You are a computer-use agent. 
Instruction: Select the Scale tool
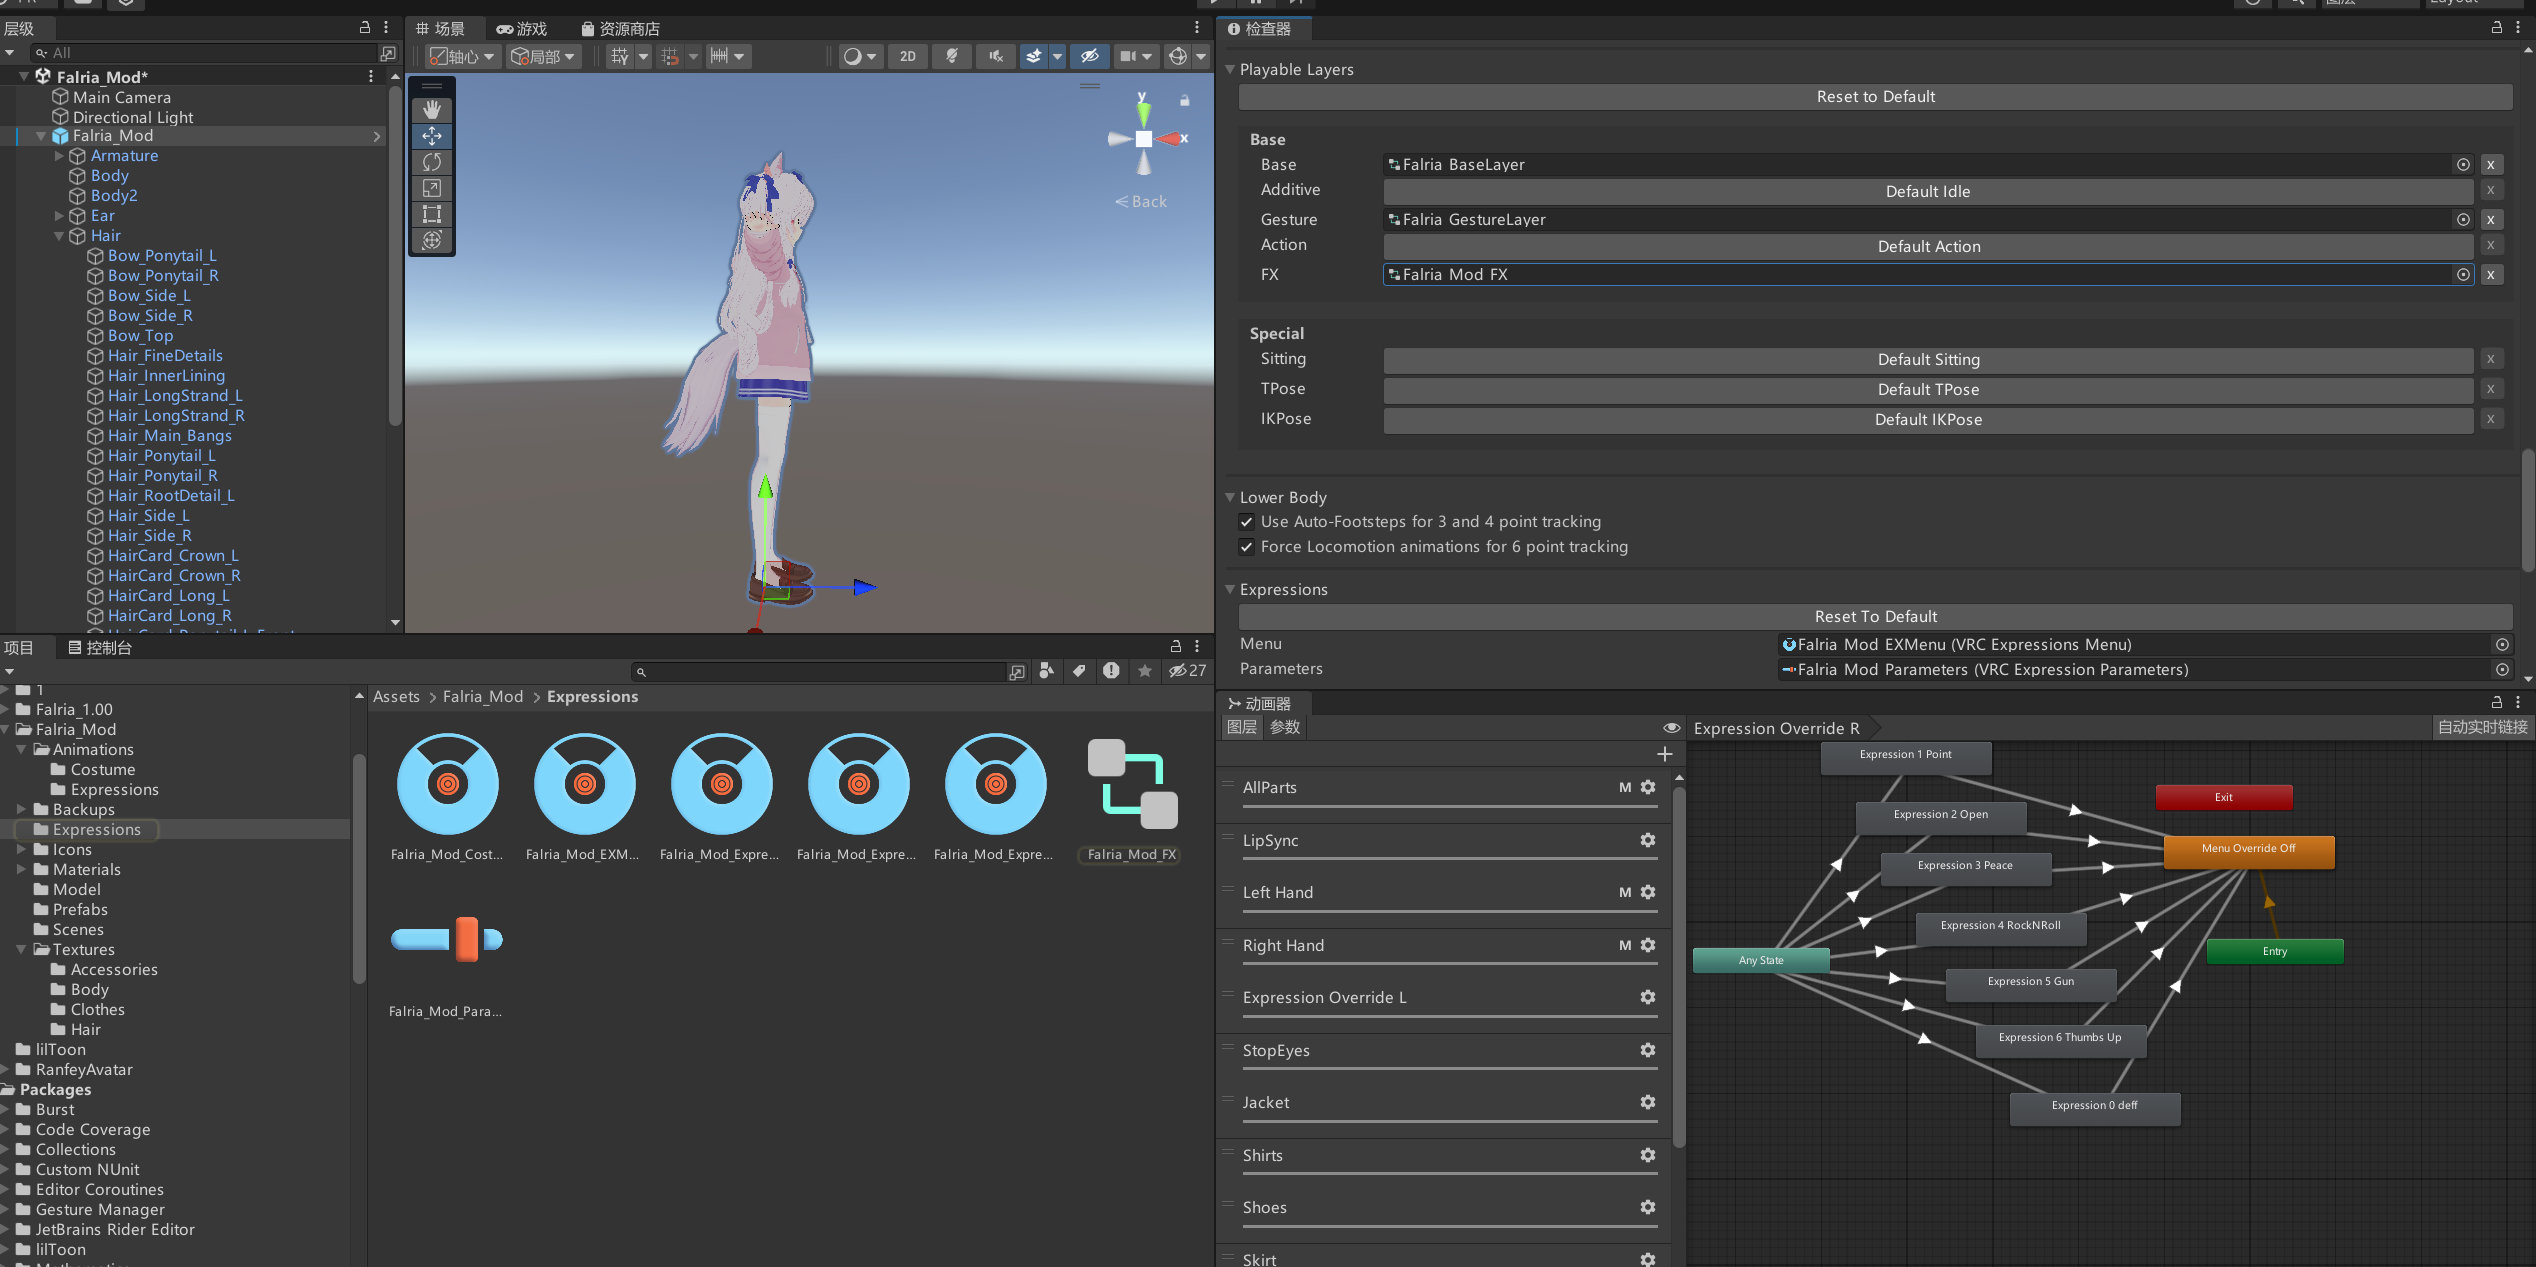click(432, 187)
